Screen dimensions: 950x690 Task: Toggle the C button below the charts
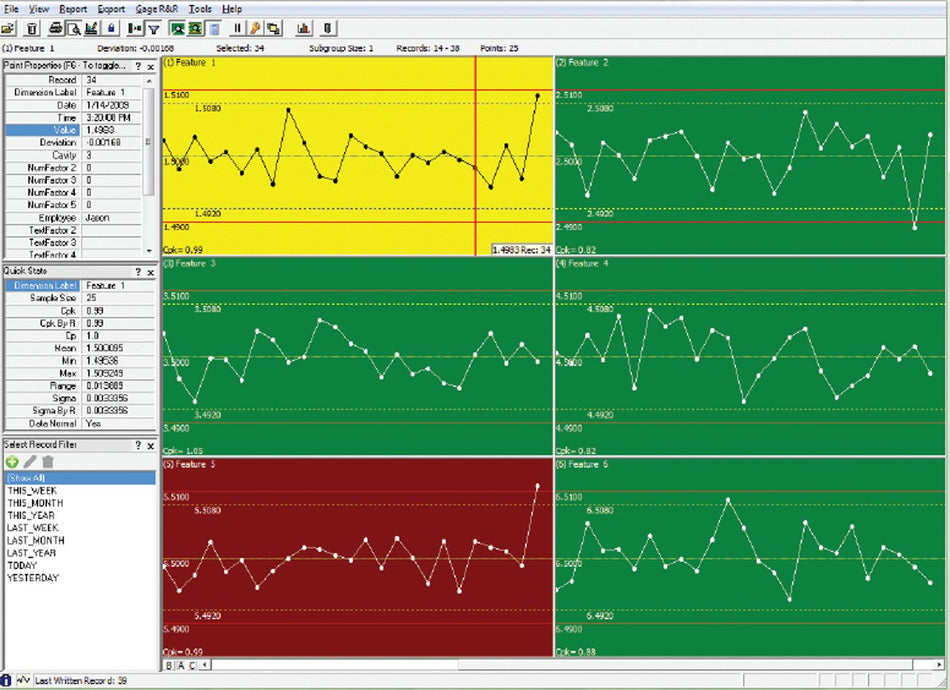tap(191, 664)
